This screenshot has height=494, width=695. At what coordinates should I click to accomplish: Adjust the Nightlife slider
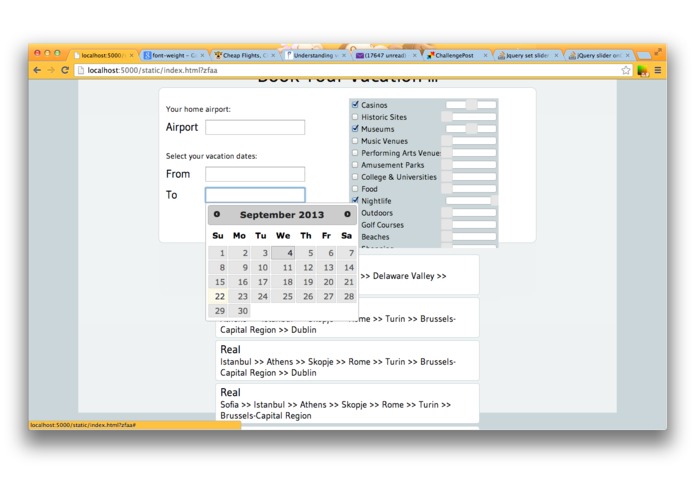471,200
